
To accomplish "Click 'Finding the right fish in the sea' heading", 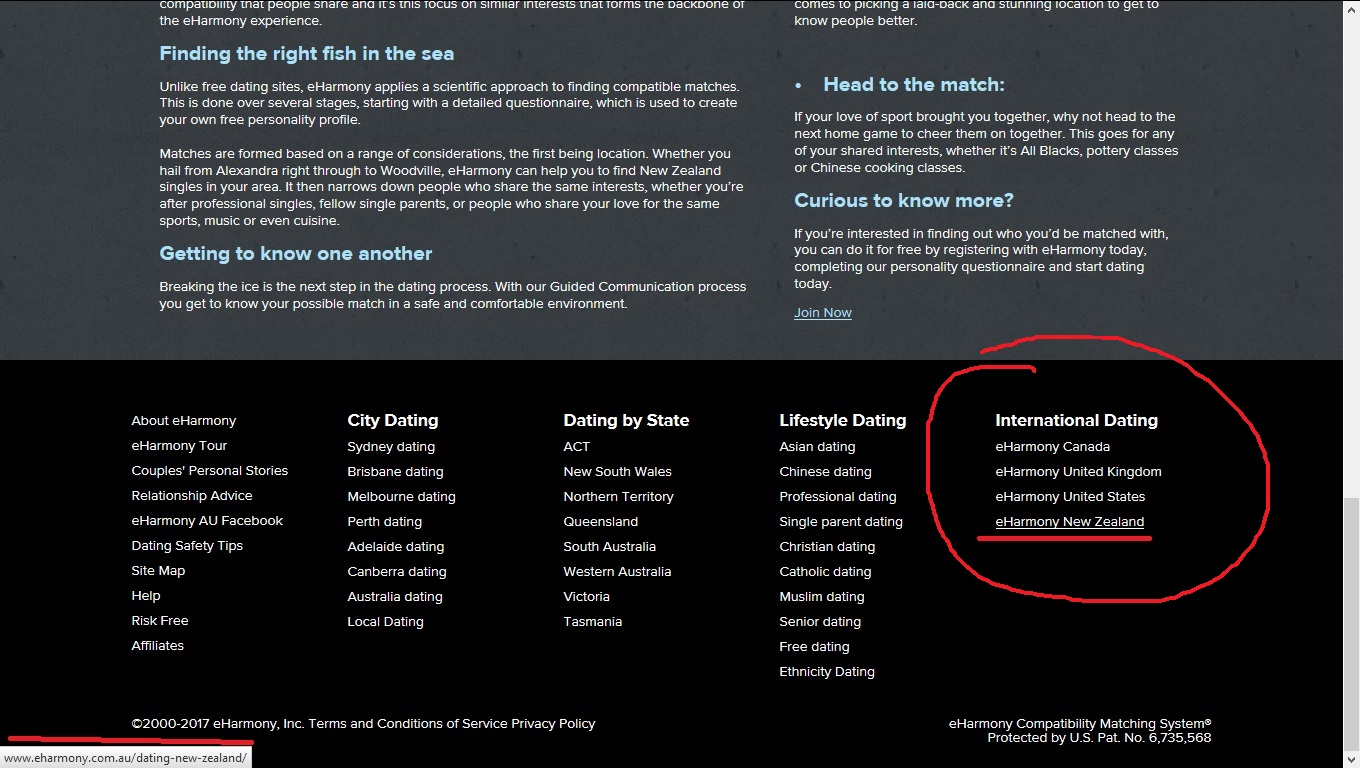I will (306, 54).
